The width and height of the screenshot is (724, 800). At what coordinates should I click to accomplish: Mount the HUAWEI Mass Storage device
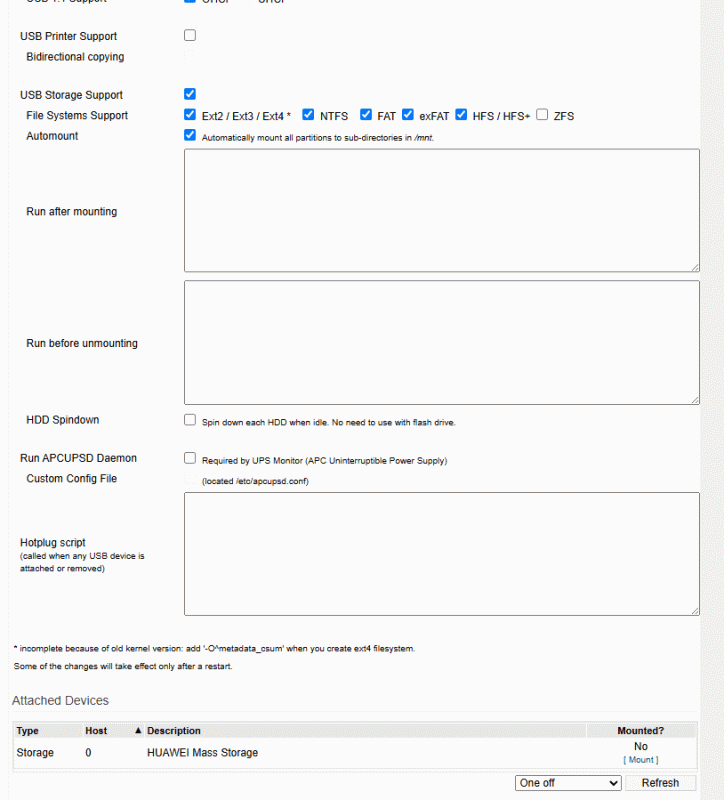[x=640, y=760]
